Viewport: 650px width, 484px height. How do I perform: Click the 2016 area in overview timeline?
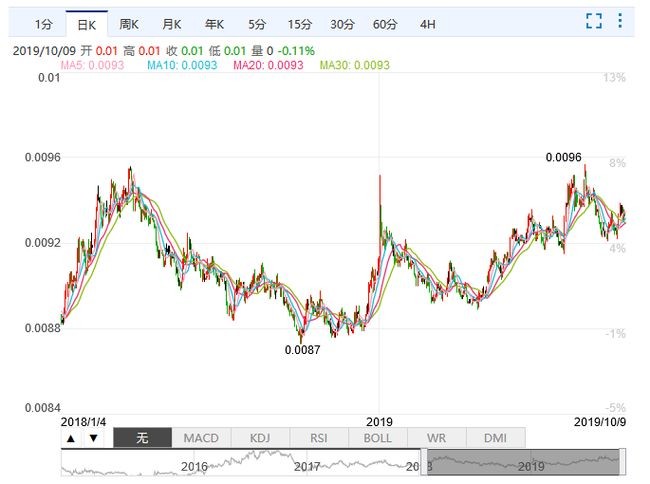pos(194,465)
